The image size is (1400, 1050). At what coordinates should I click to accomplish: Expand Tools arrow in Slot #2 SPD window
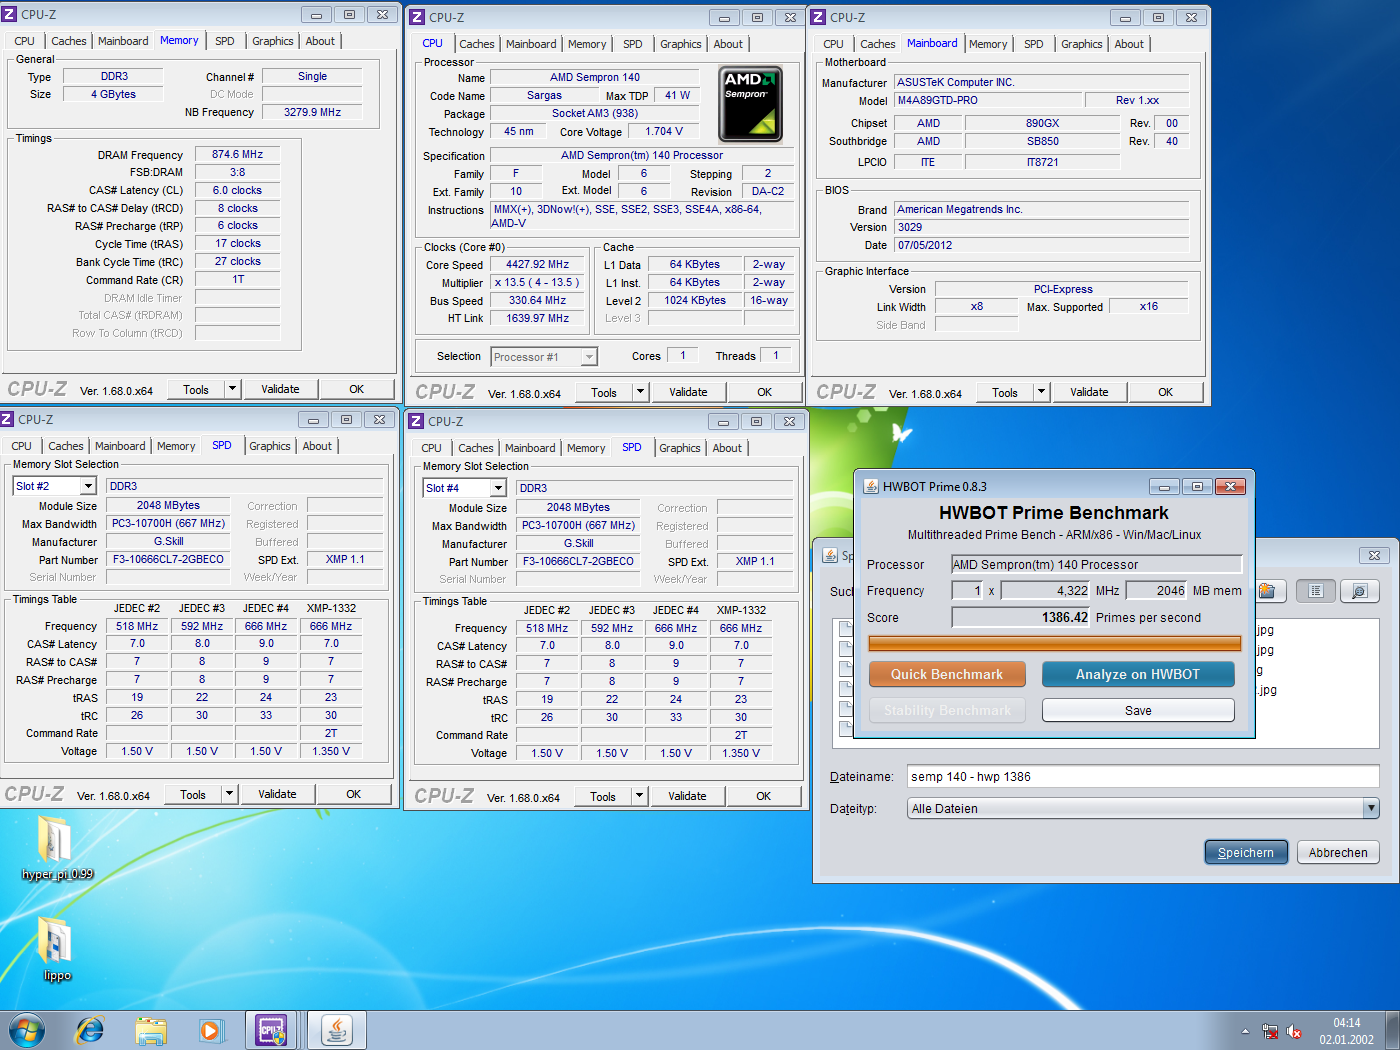(x=229, y=794)
